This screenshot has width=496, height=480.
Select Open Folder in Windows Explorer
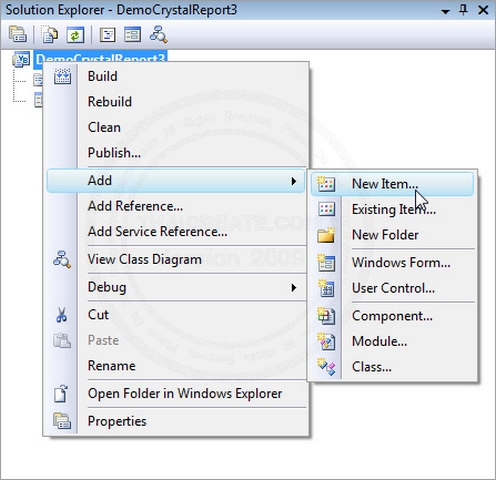point(185,394)
